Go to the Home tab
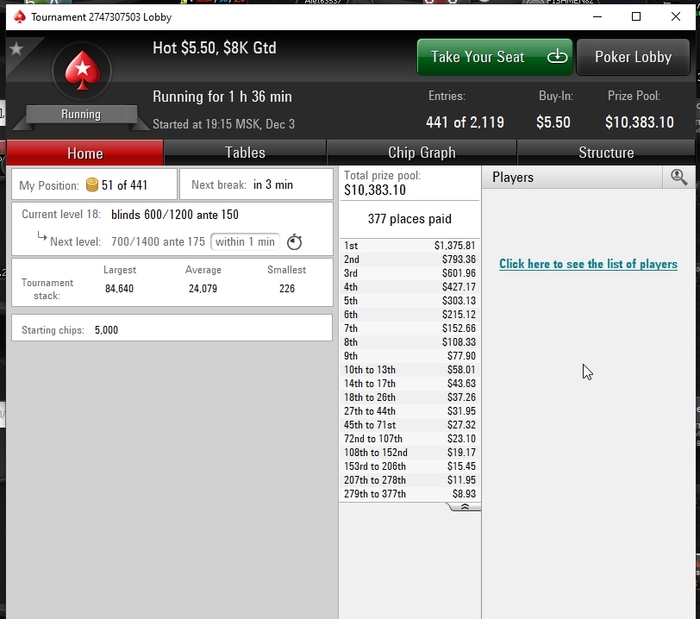Viewport: 700px width, 619px height. [85, 153]
